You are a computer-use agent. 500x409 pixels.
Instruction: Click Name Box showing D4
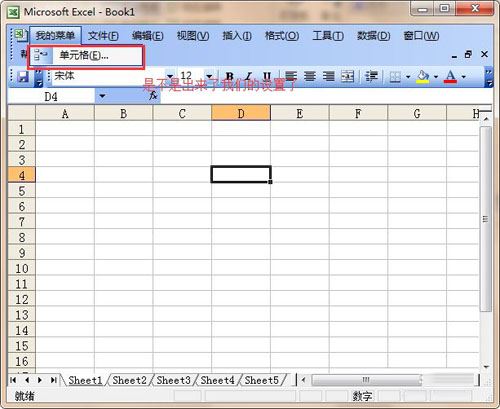(51, 97)
